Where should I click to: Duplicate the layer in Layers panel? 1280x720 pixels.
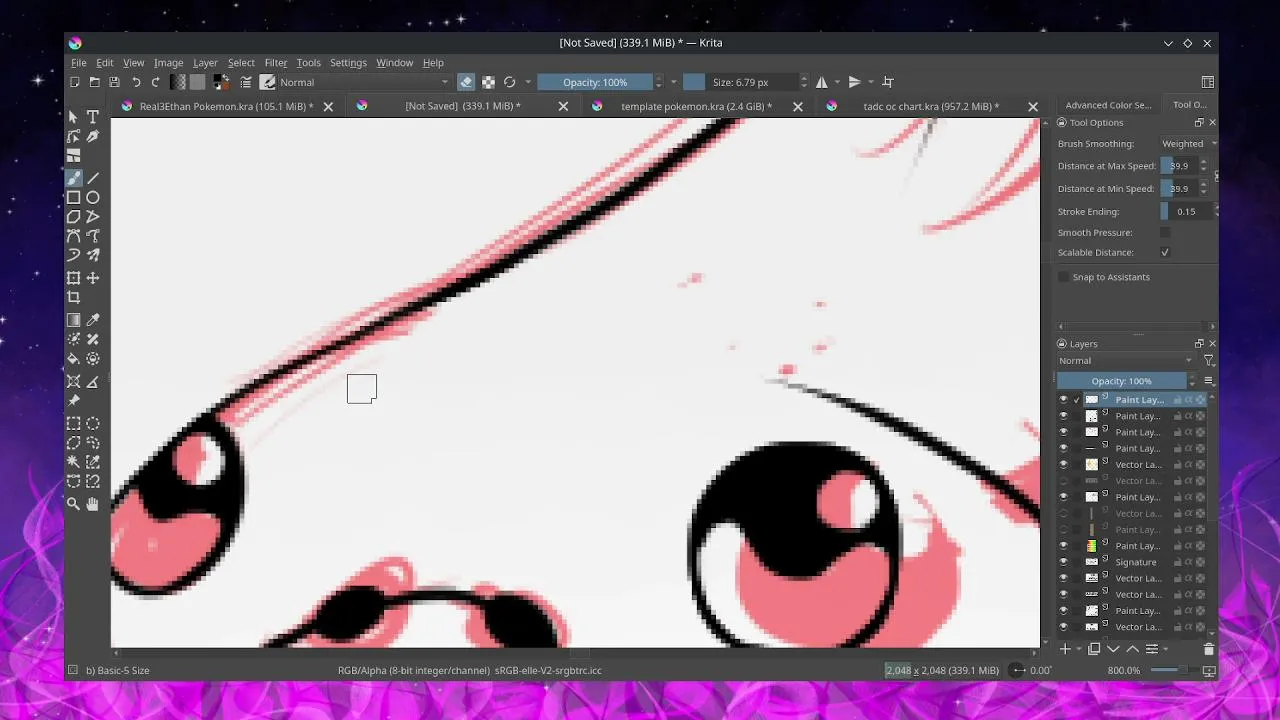pyautogui.click(x=1094, y=649)
